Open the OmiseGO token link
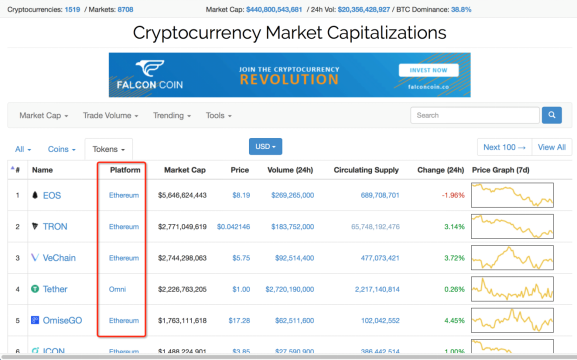 (62, 320)
